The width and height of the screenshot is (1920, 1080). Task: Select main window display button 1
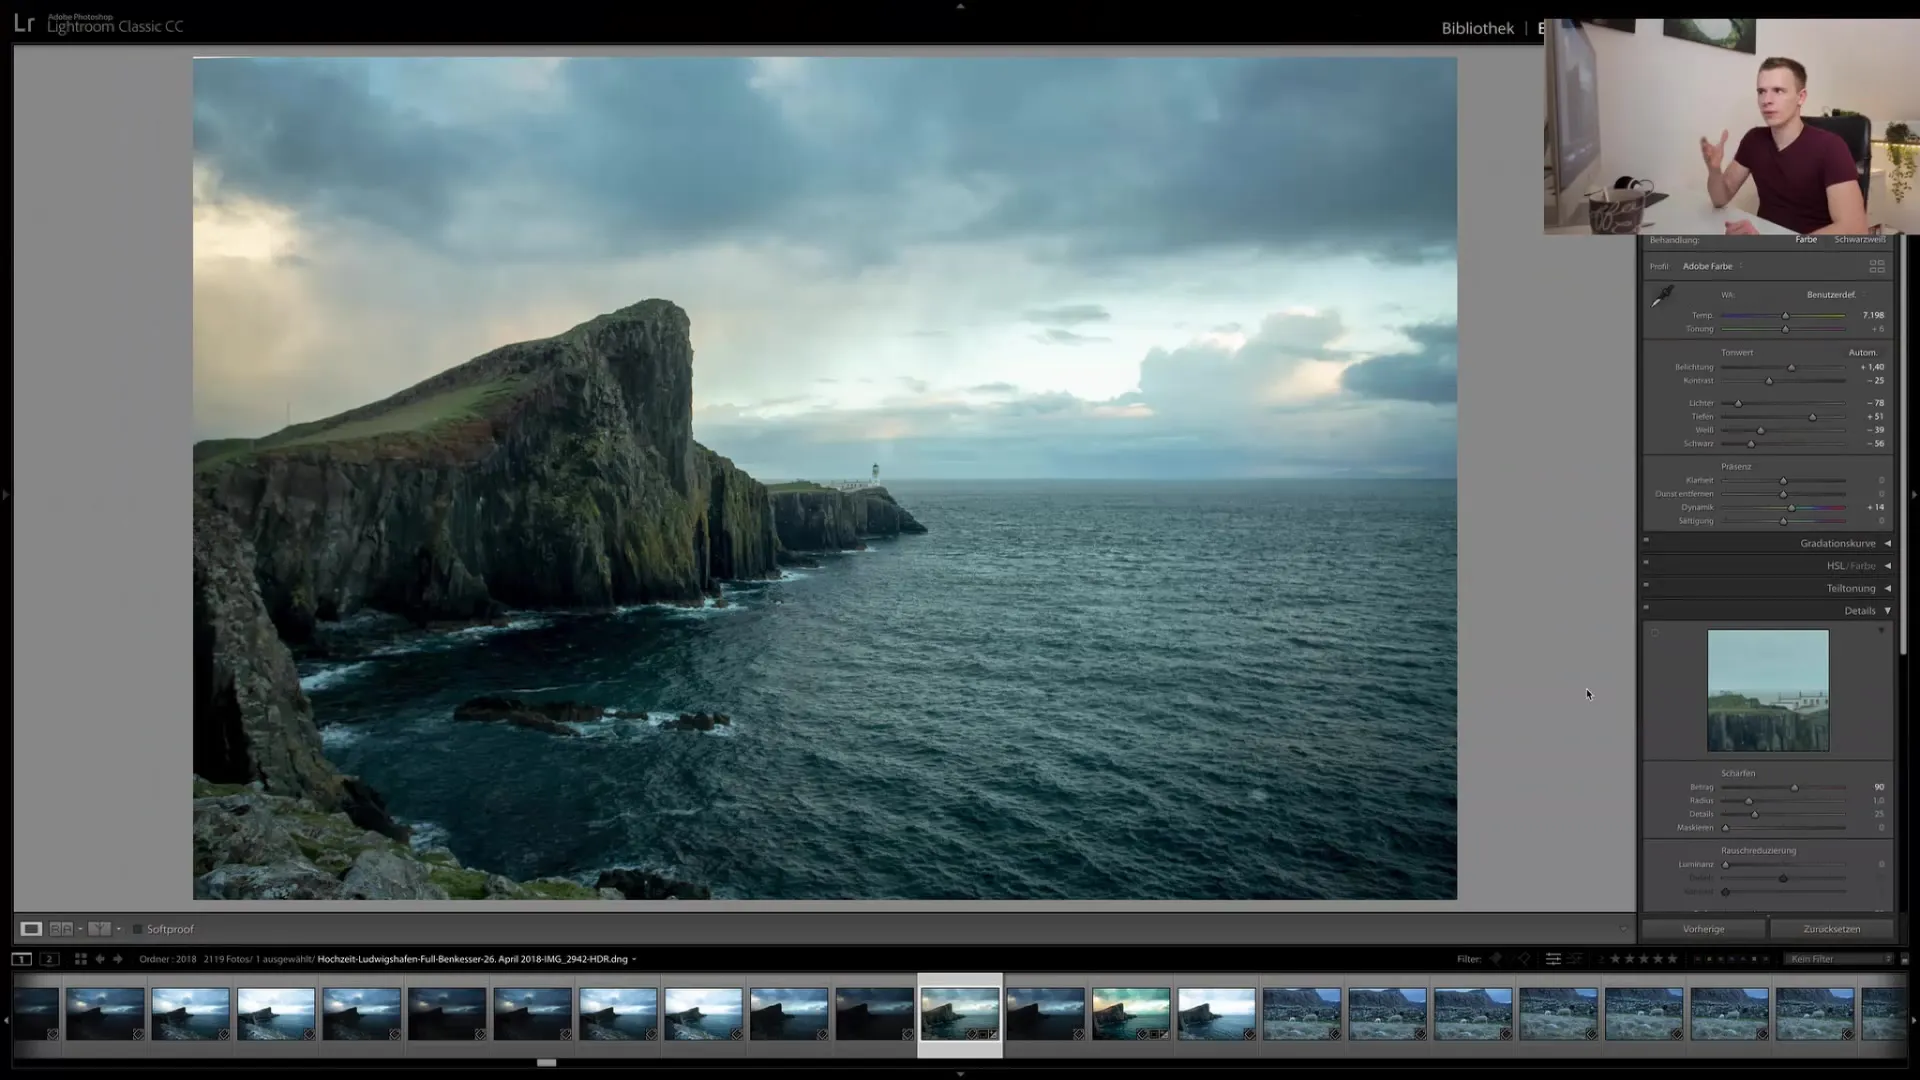pos(21,959)
